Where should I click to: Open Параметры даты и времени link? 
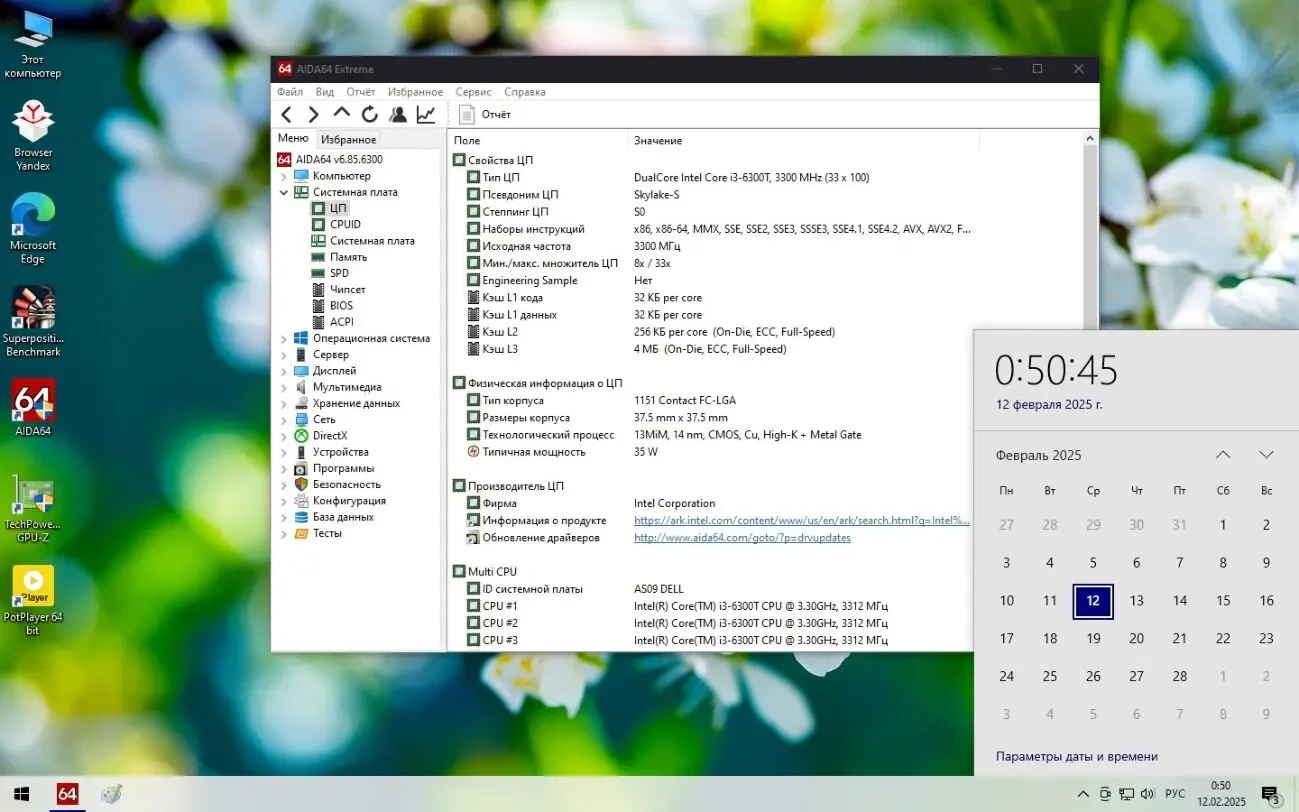click(1077, 756)
